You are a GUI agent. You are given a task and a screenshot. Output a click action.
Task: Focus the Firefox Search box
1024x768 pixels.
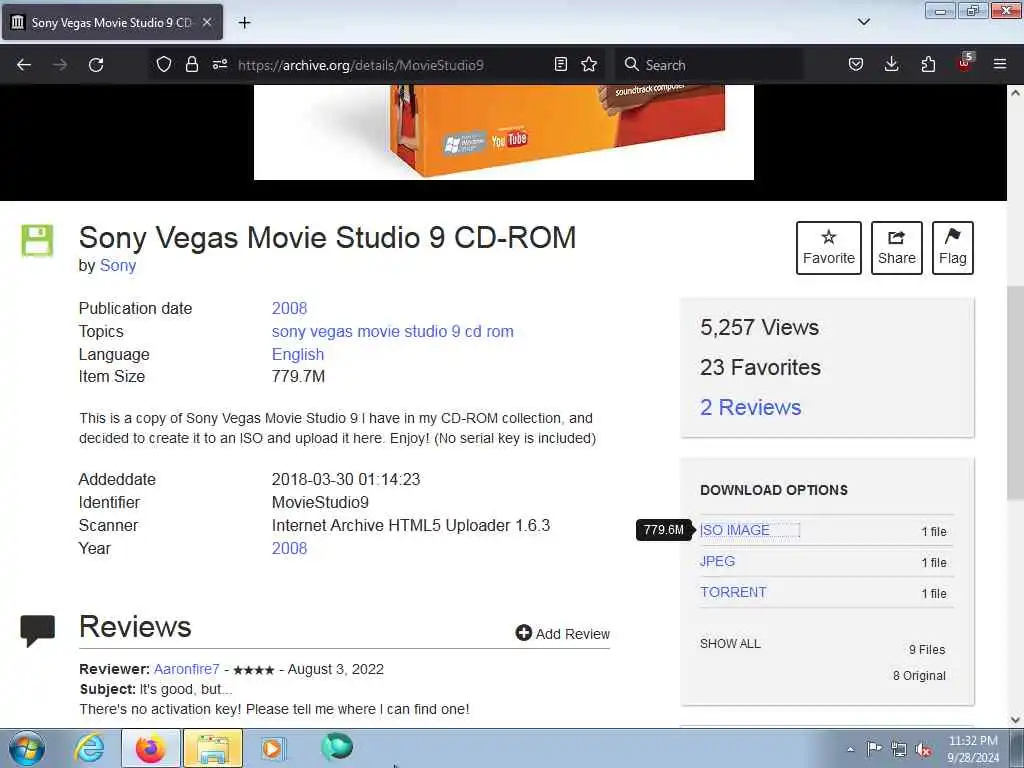click(711, 65)
